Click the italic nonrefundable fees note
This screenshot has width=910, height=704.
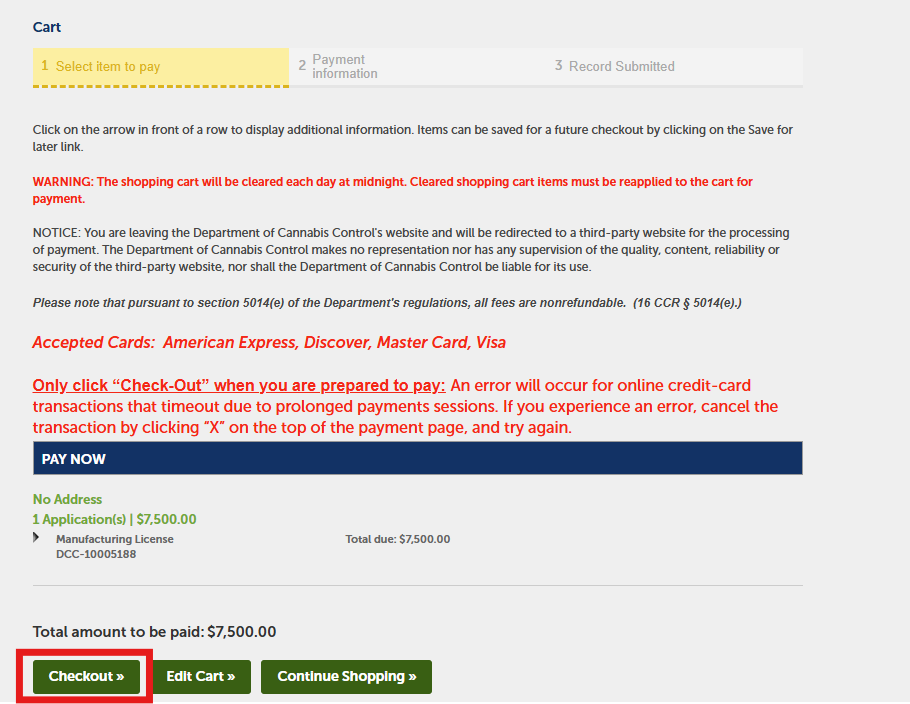click(x=387, y=303)
